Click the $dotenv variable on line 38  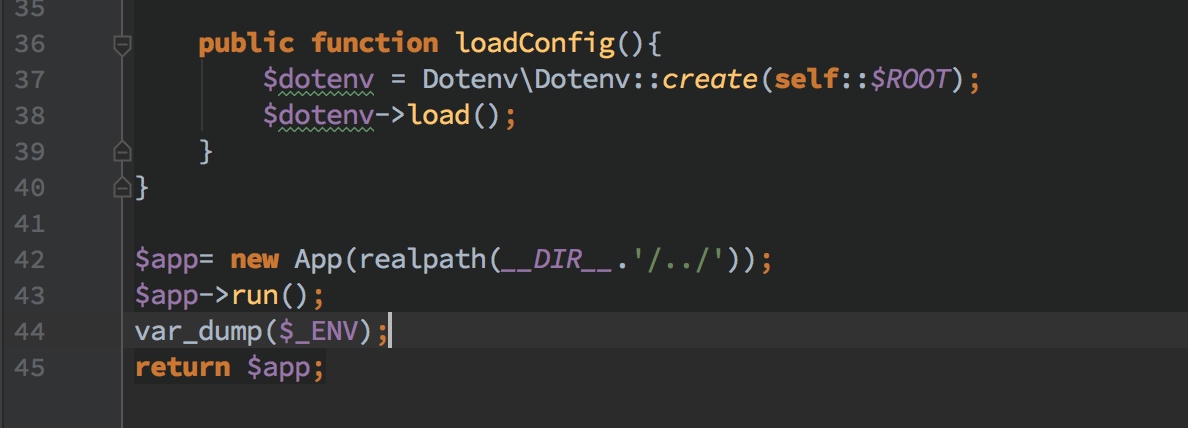(318, 115)
